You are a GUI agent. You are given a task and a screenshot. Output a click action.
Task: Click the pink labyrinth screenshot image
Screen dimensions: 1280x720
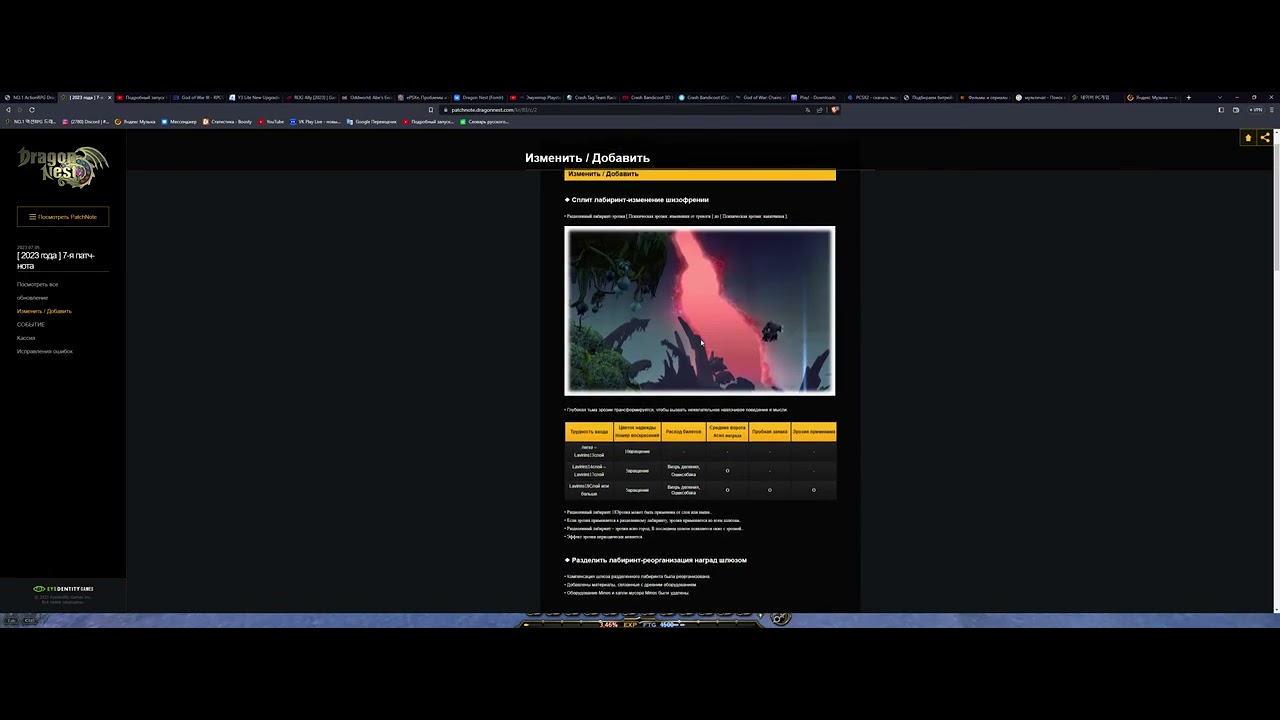click(700, 311)
